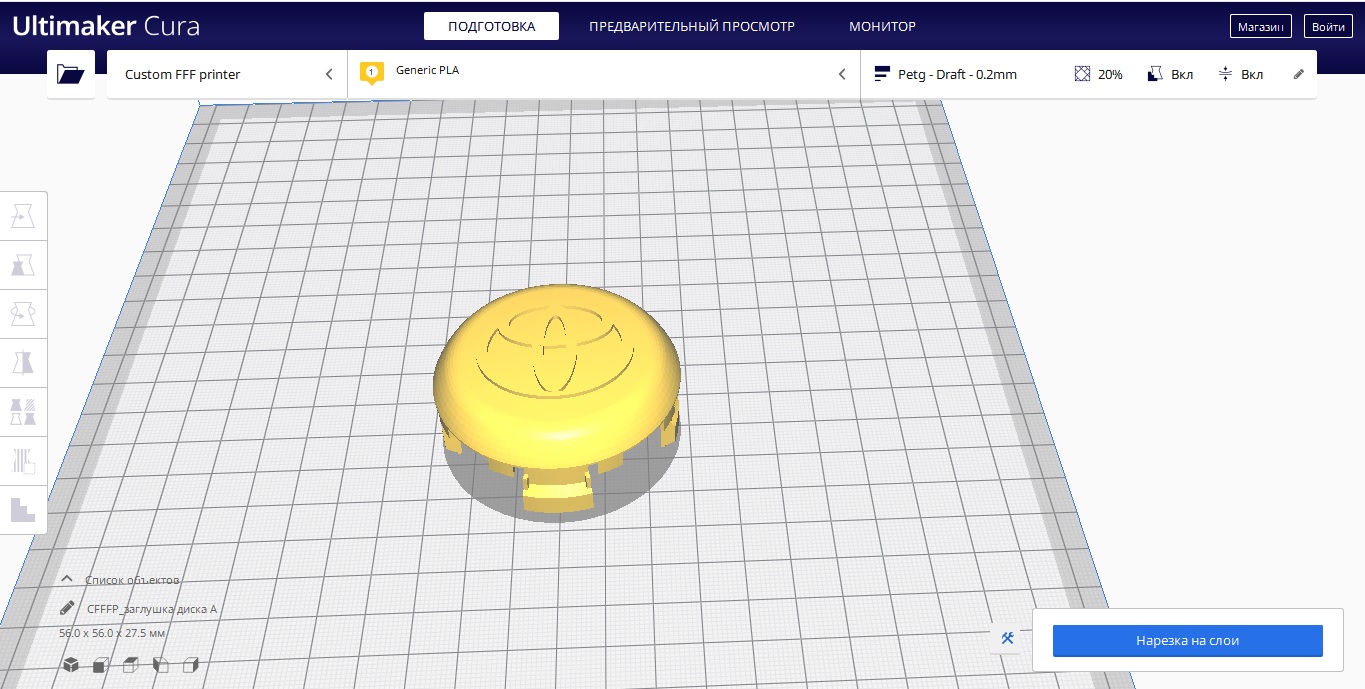Click the Нарезка на слои slice button
1365x689 pixels.
[1187, 640]
